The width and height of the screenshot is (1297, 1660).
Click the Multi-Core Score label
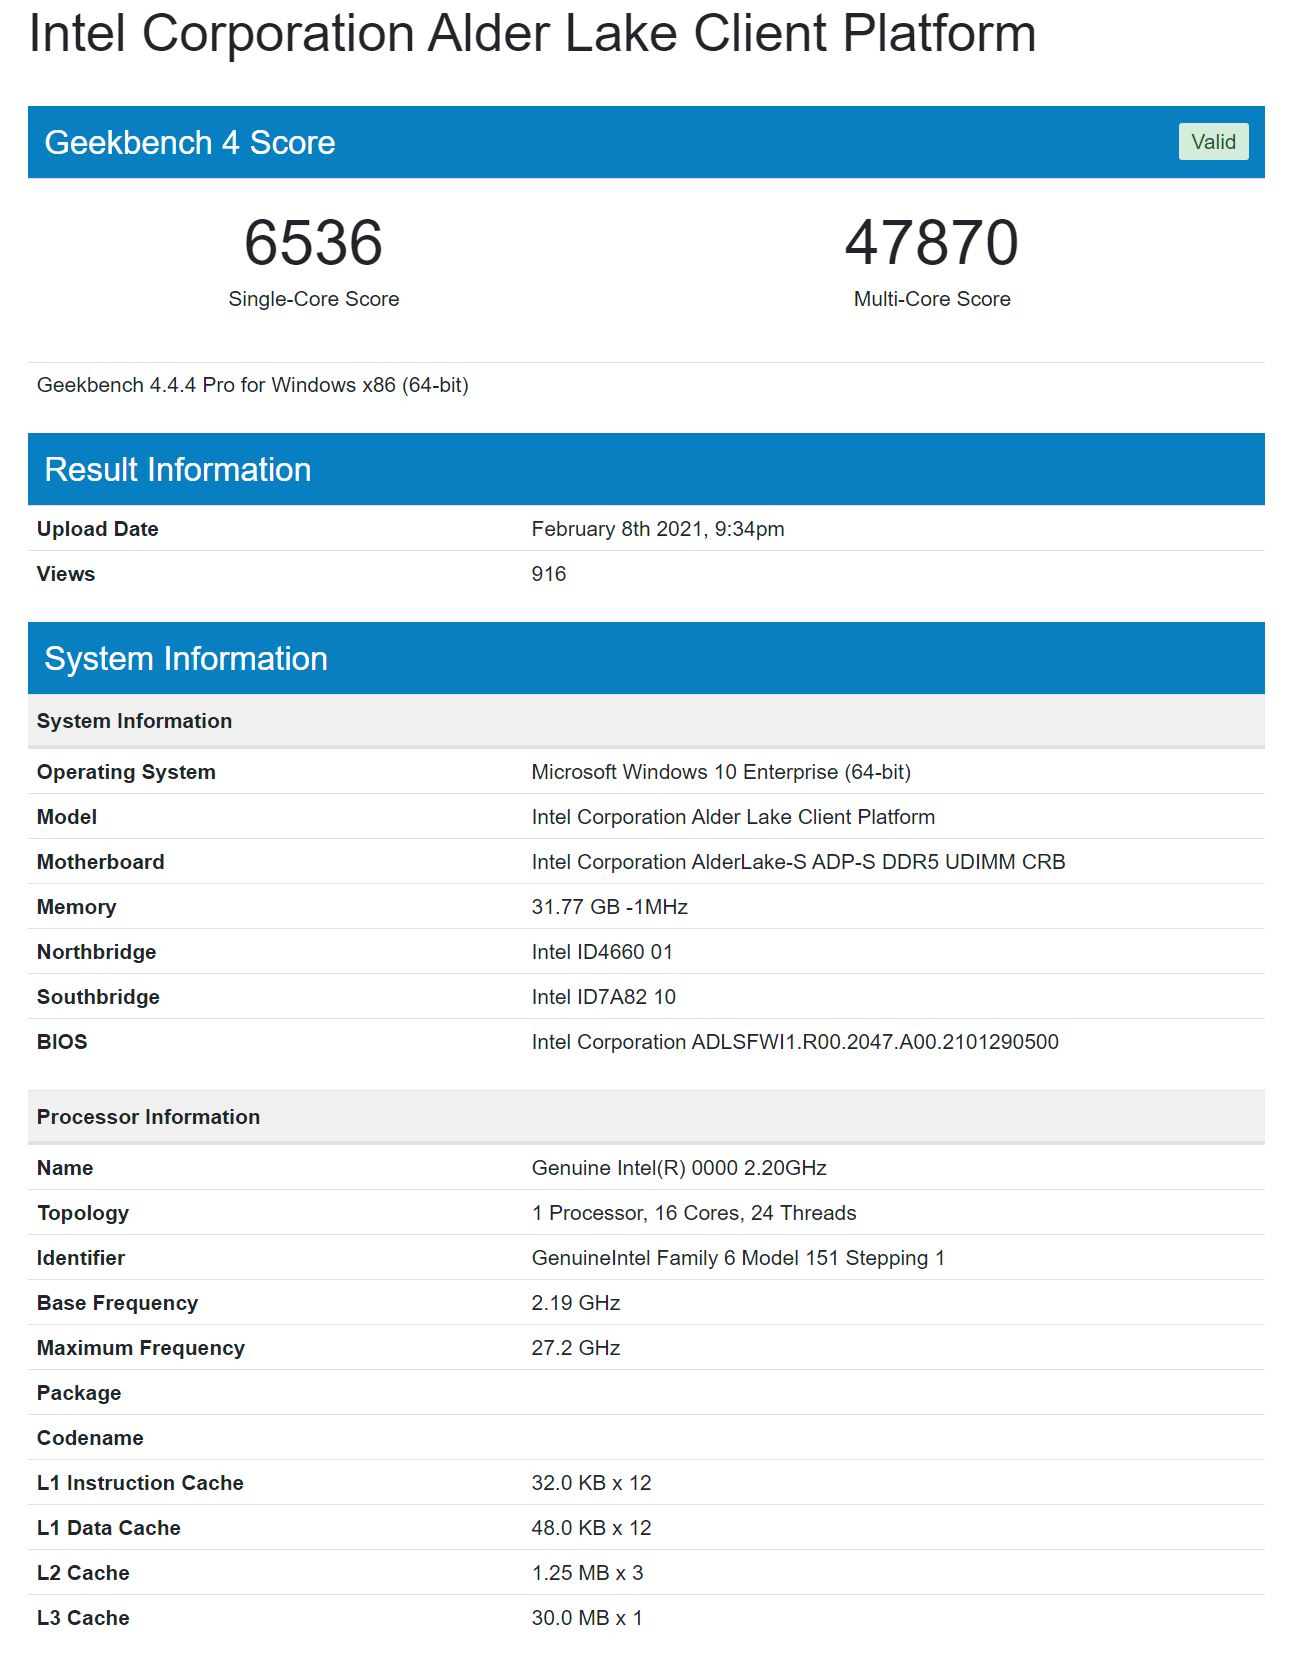point(931,299)
